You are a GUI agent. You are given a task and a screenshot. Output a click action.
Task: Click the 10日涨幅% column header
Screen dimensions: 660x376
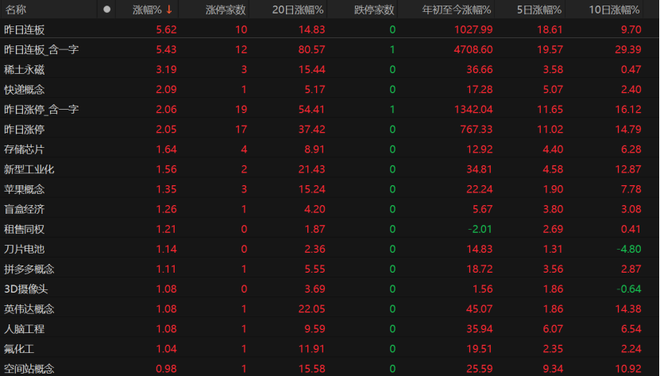(x=614, y=10)
